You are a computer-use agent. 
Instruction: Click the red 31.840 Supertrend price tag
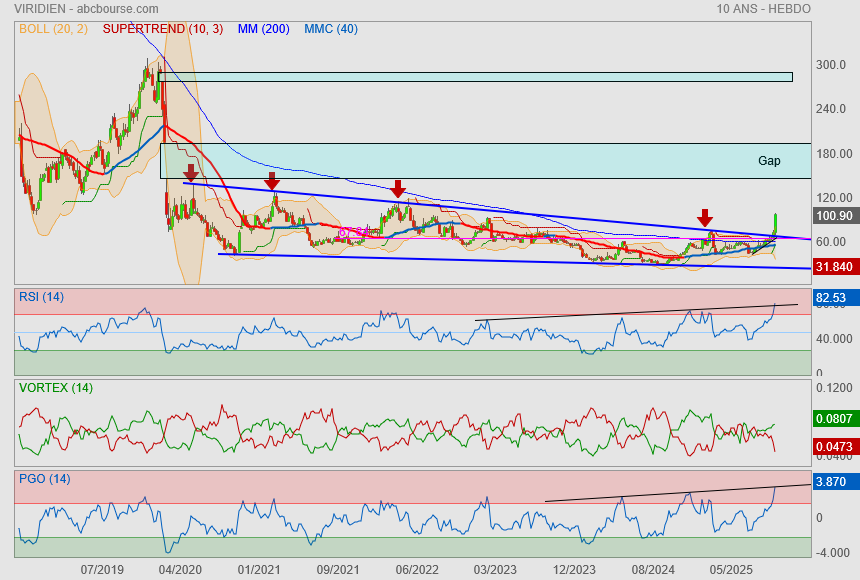(x=834, y=267)
